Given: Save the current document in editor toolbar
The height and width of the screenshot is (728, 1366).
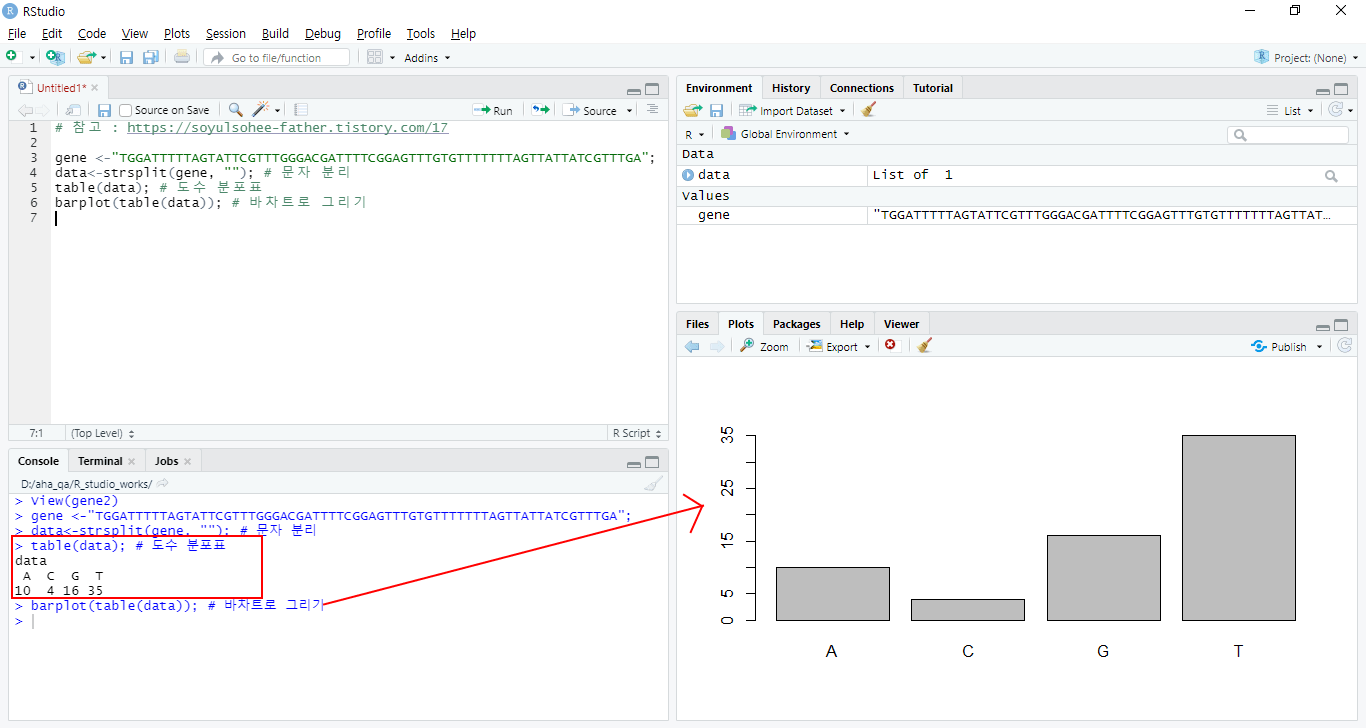Looking at the screenshot, I should click(104, 110).
